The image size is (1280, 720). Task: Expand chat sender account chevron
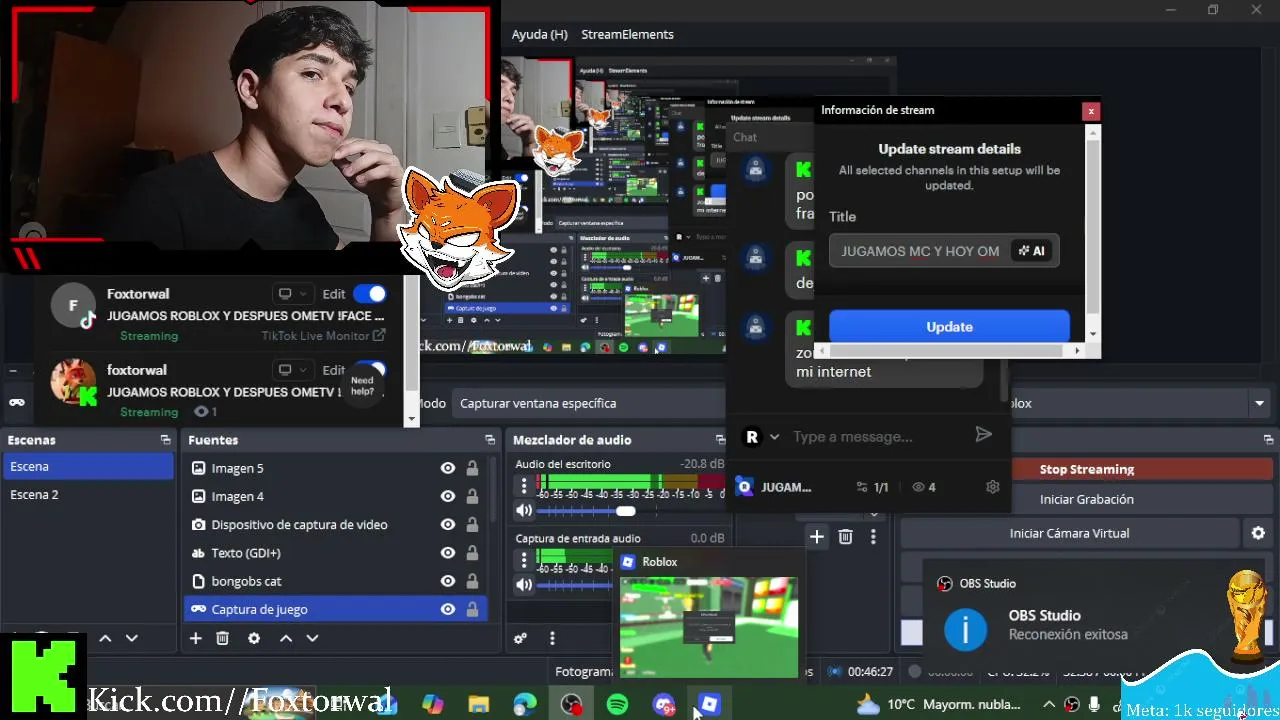(774, 437)
